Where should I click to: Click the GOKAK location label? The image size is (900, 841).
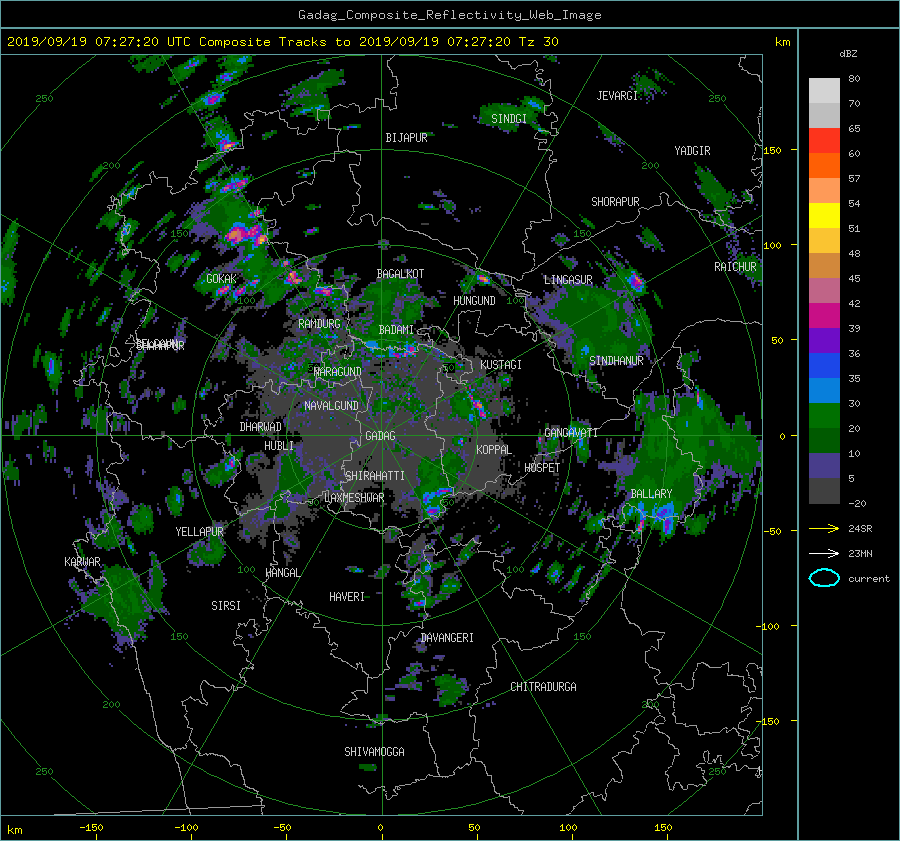tap(222, 278)
